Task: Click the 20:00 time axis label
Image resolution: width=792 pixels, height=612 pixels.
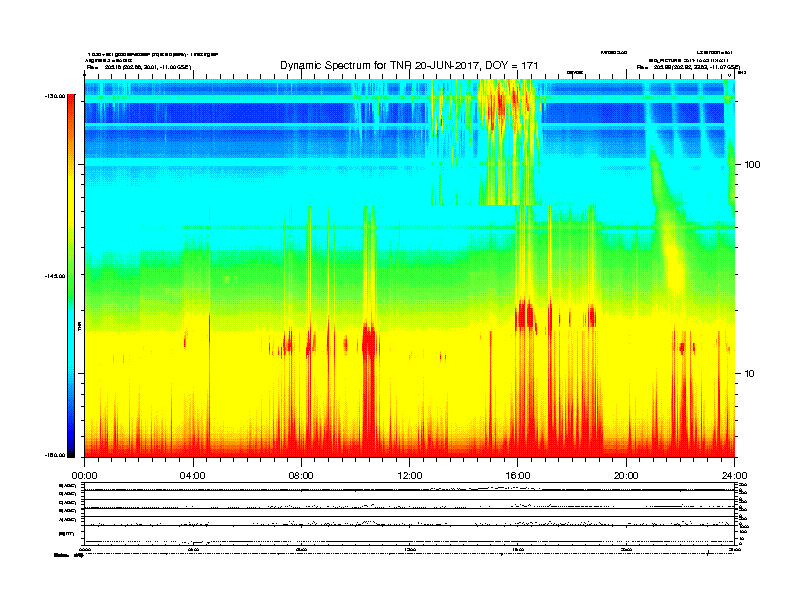Action: [x=626, y=476]
